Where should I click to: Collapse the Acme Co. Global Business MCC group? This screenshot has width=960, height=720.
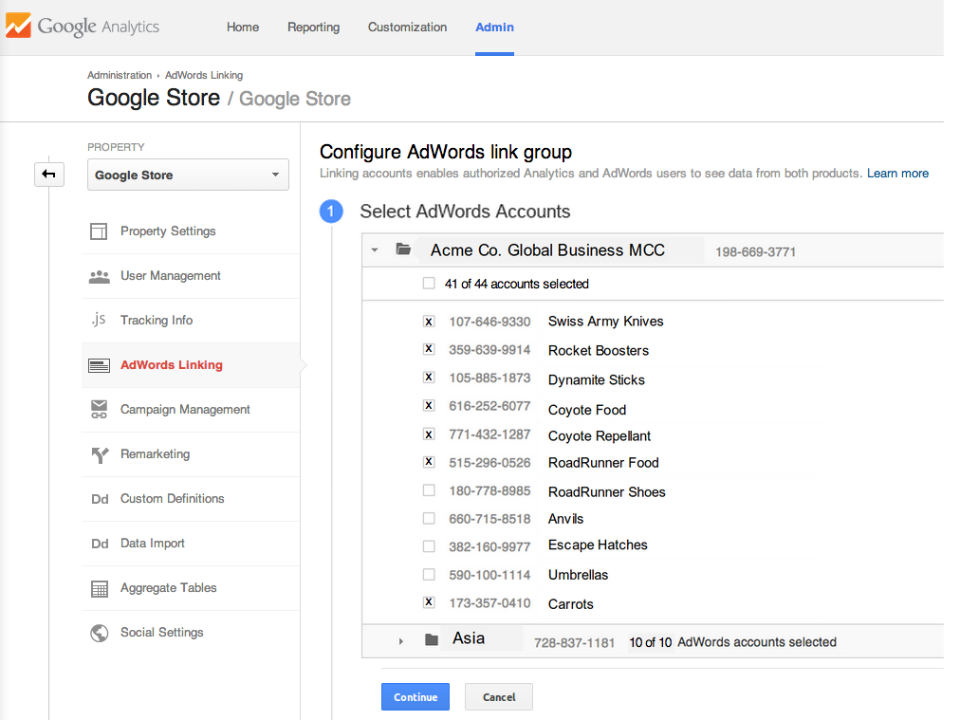375,250
